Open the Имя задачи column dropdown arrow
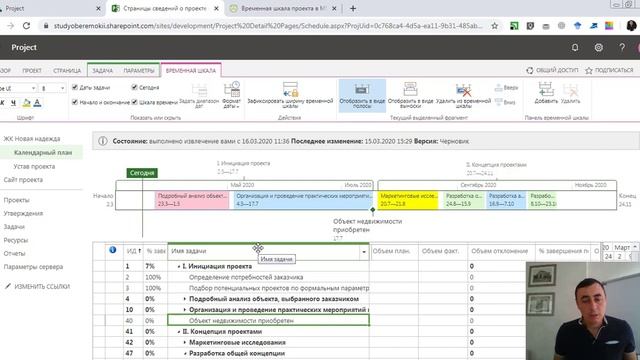640x360 pixels. [x=364, y=252]
